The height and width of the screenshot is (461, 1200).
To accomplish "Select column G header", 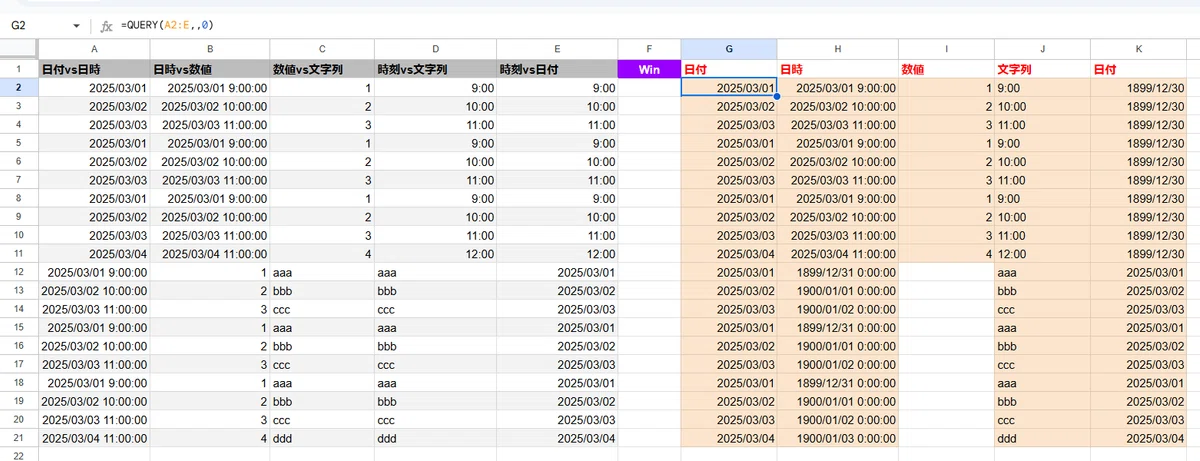I will click(728, 49).
